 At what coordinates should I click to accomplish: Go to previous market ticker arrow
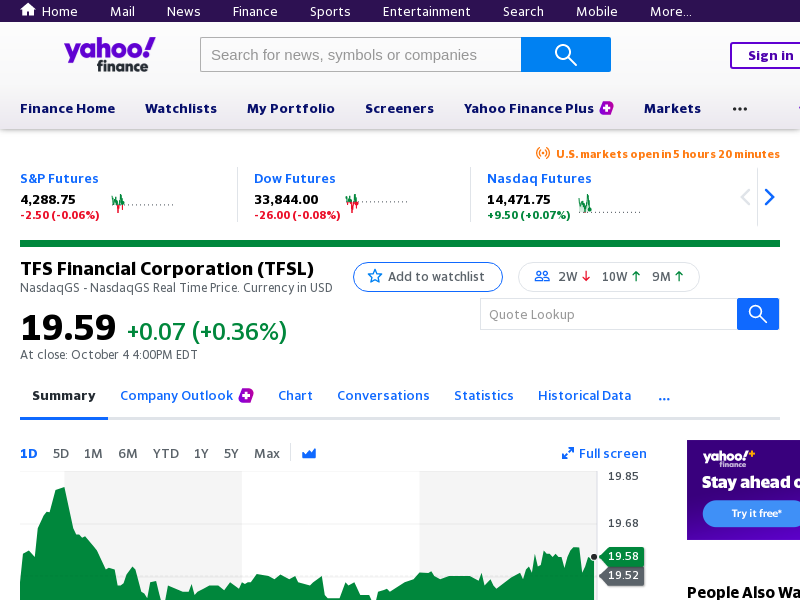click(745, 197)
